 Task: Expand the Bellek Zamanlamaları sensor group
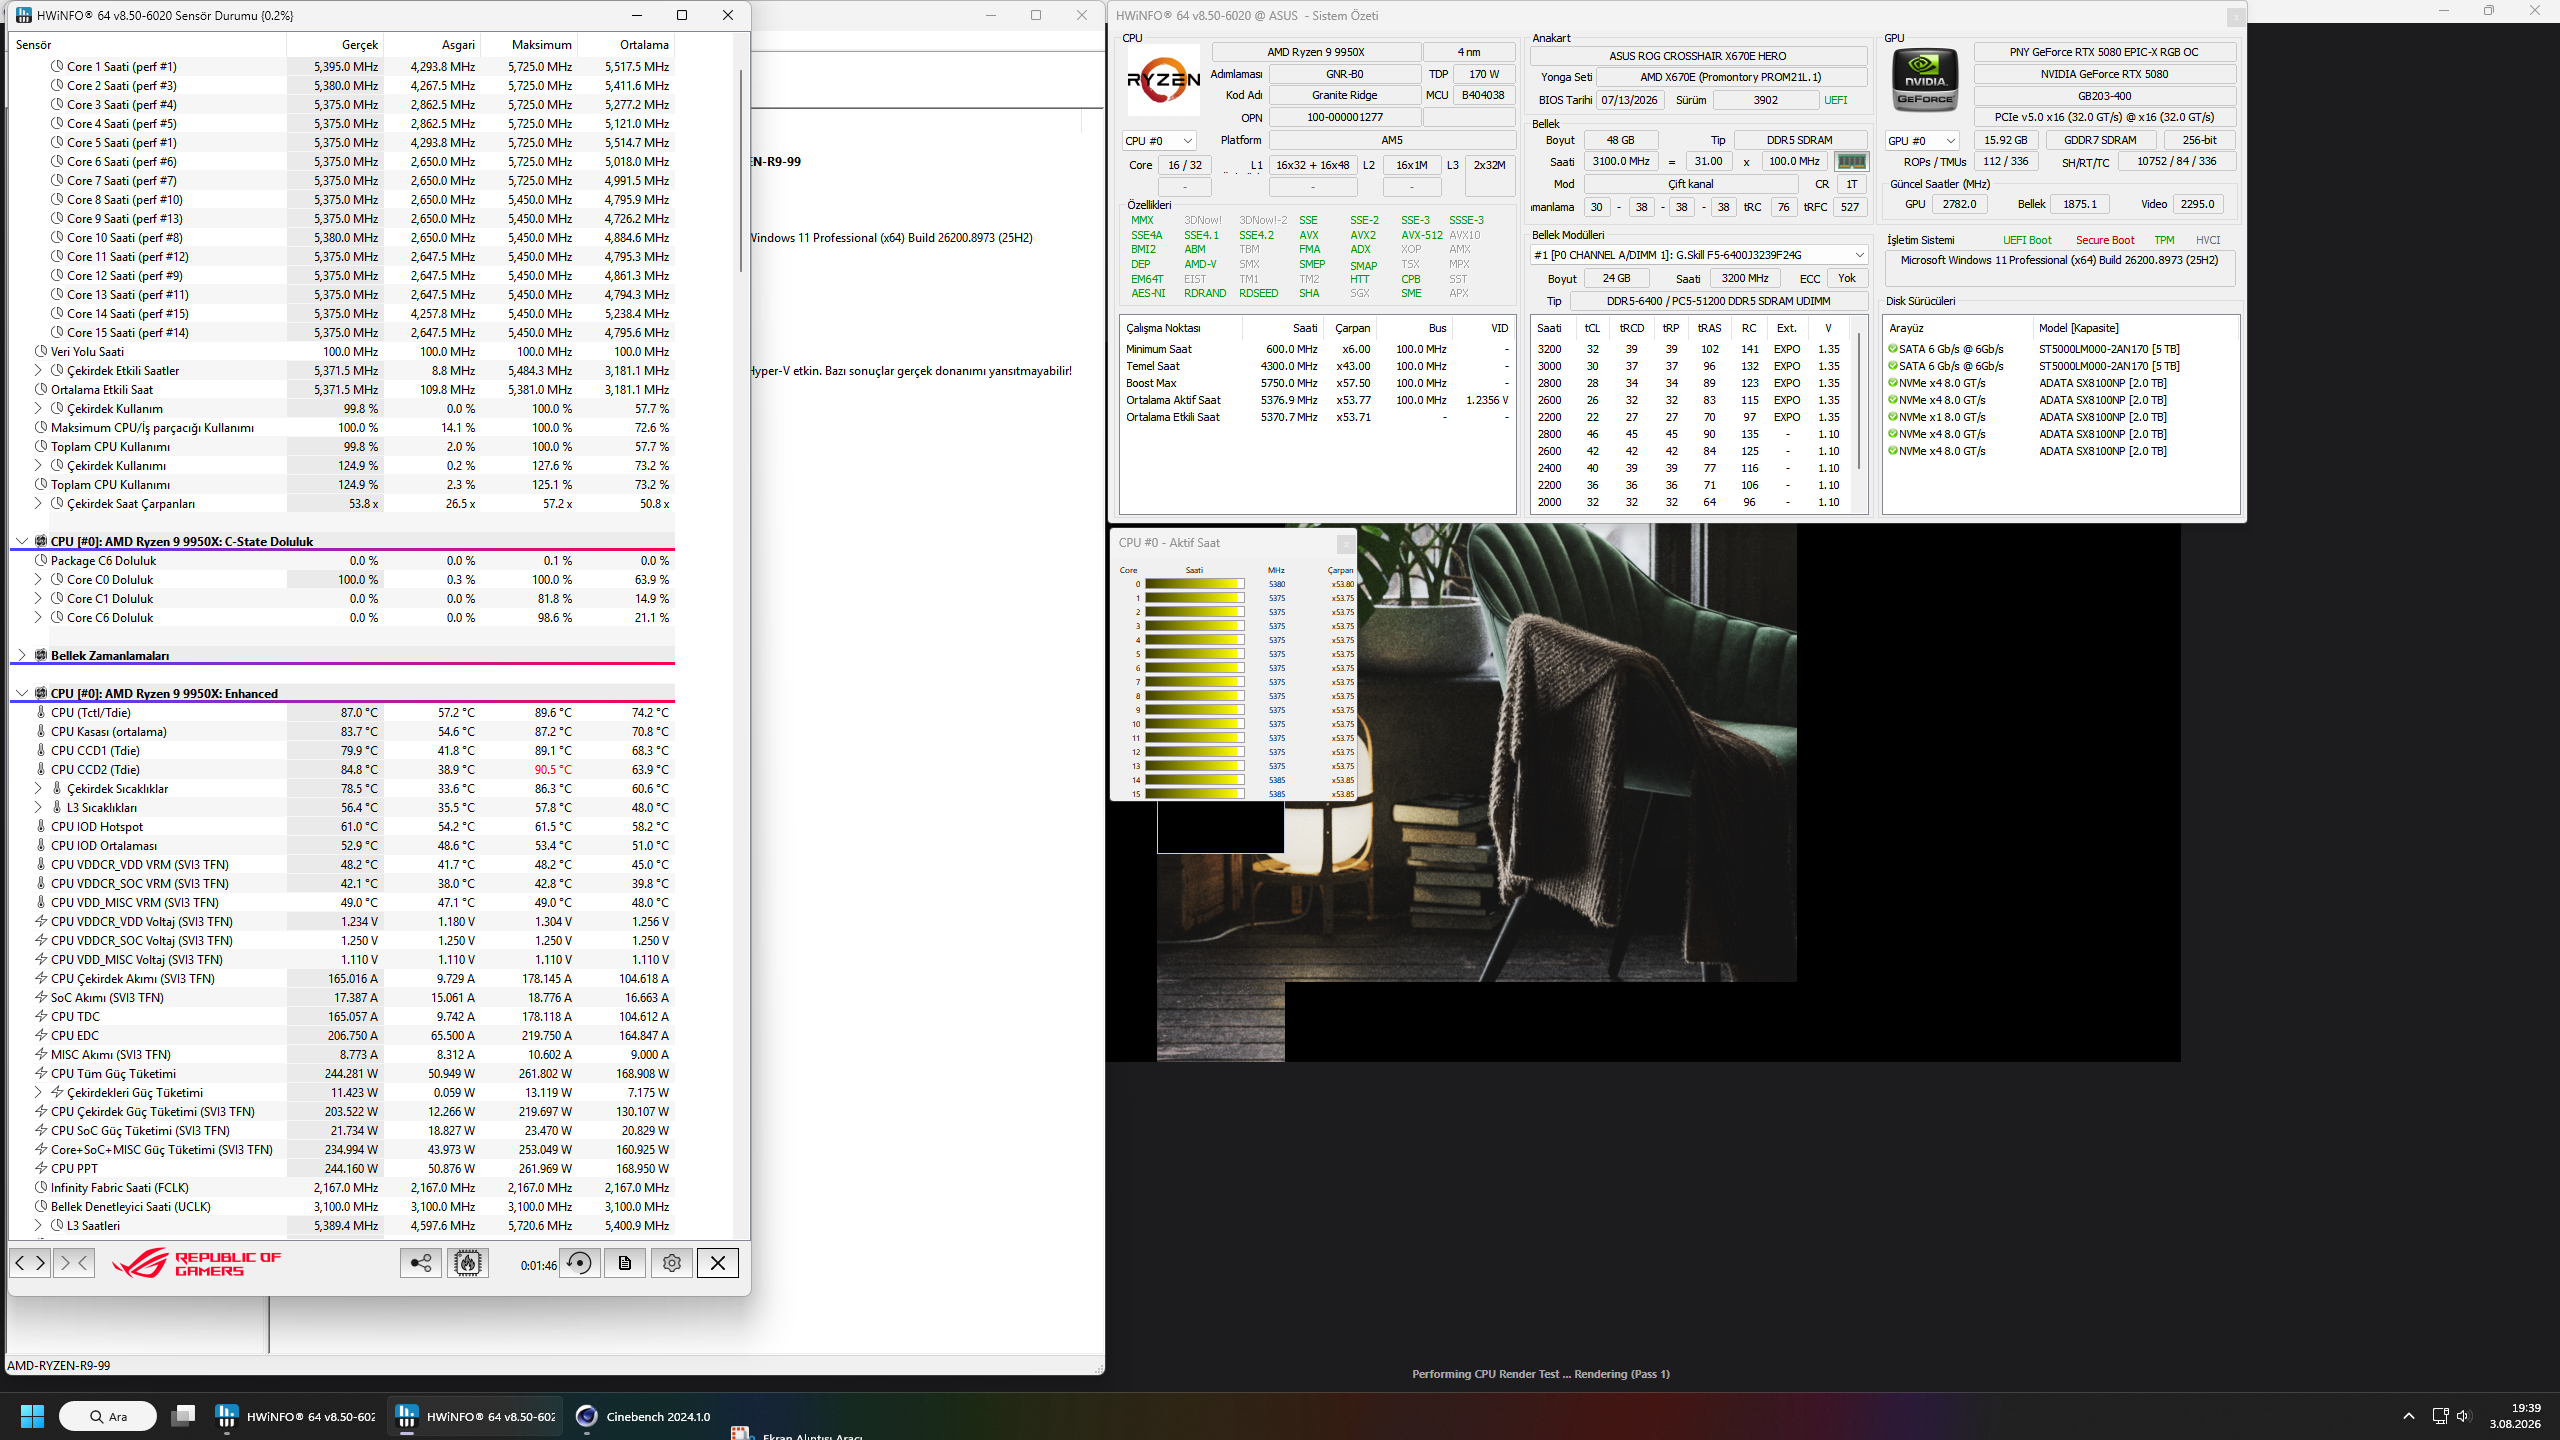click(x=22, y=656)
